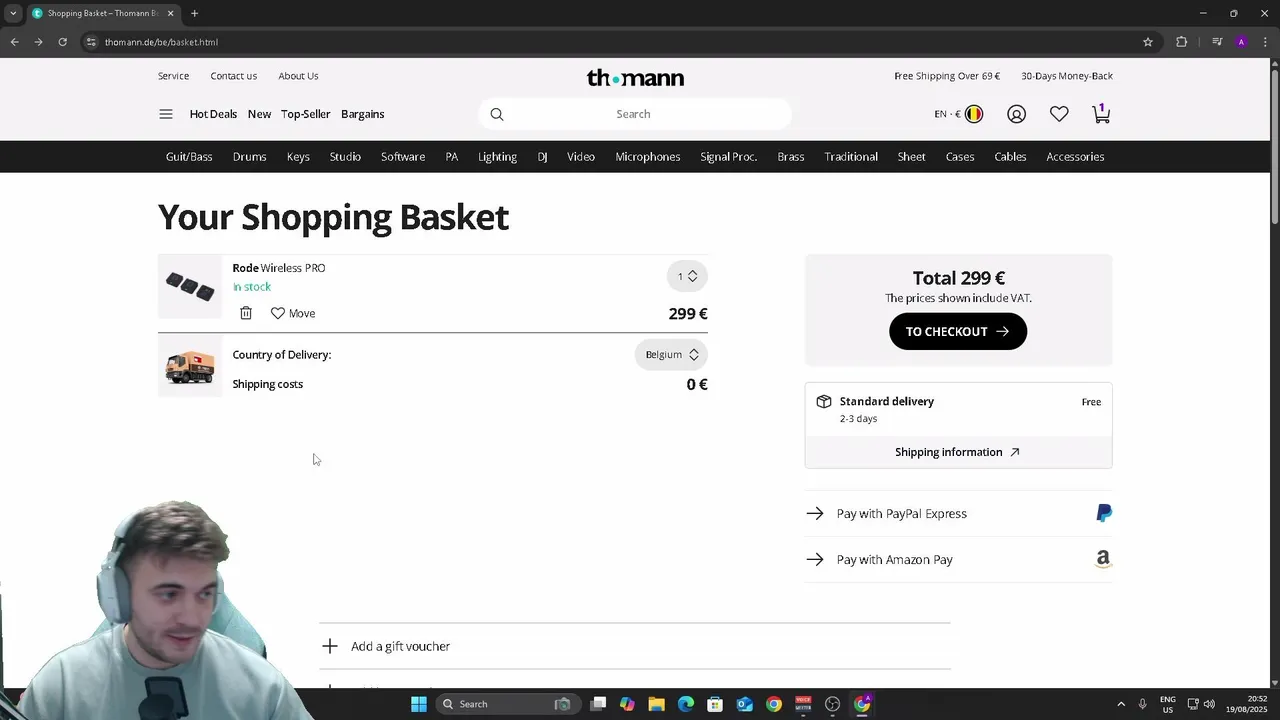Open the shopping basket cart icon
Screen dimensions: 1280x720
tap(1101, 113)
